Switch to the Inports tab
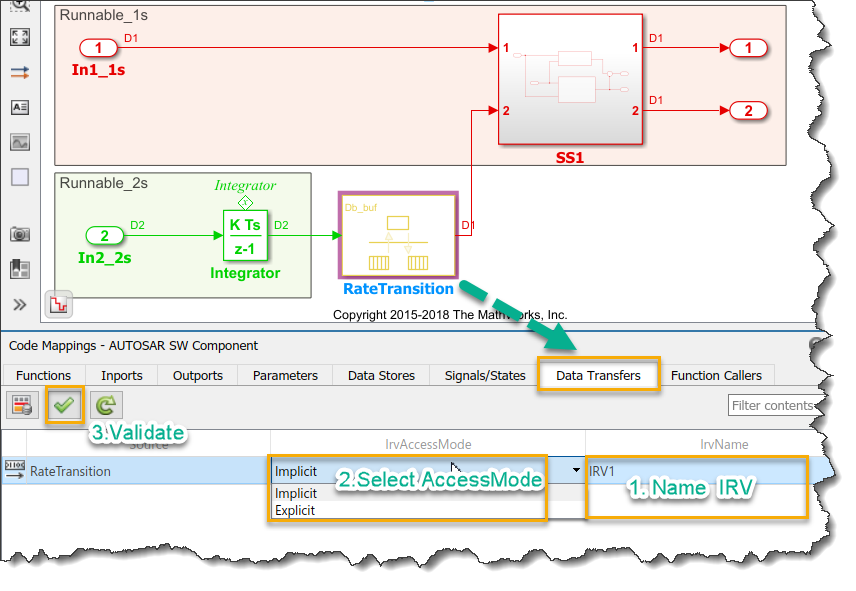This screenshot has width=856, height=591. pyautogui.click(x=122, y=375)
